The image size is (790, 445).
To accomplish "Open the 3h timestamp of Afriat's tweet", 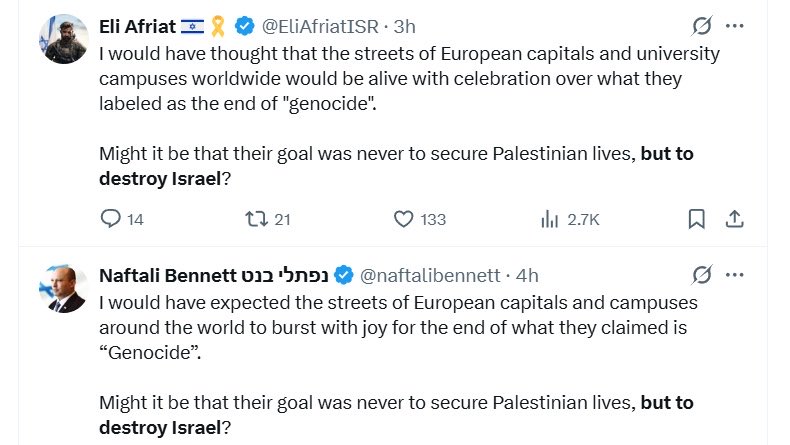I will (405, 26).
